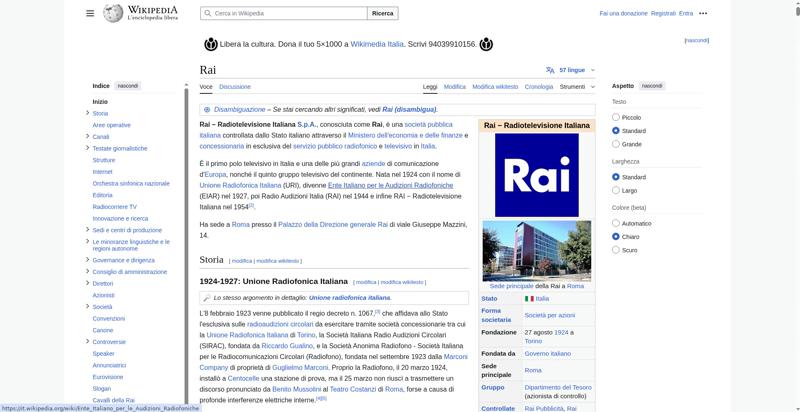Screen dimensions: 800x412
Task: Expand Testate giornalistiche in Indice
Action: point(87,148)
